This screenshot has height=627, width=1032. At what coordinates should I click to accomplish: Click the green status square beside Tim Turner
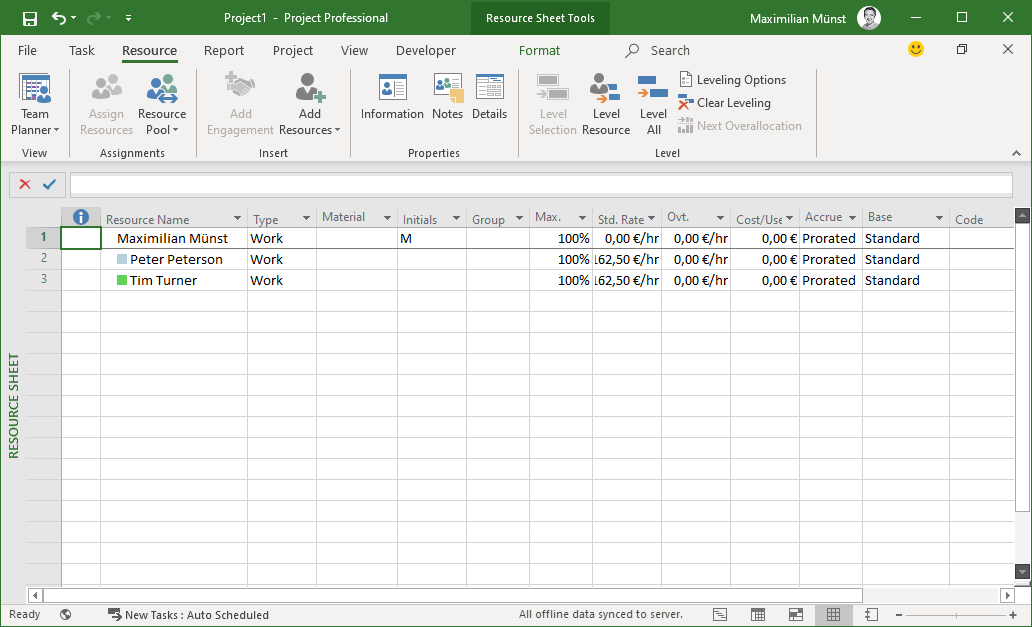122,280
